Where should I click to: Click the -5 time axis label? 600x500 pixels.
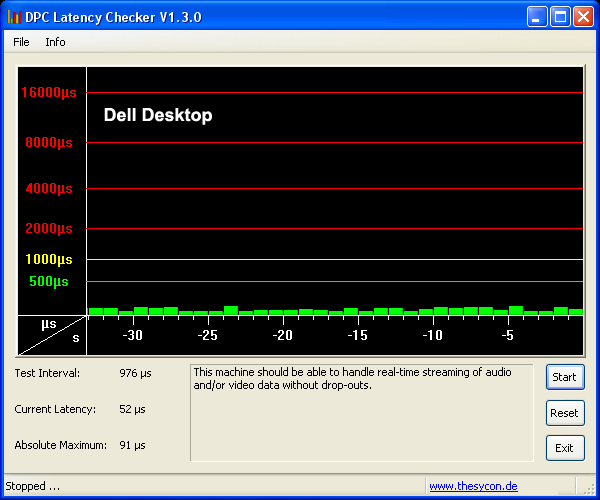pos(508,336)
